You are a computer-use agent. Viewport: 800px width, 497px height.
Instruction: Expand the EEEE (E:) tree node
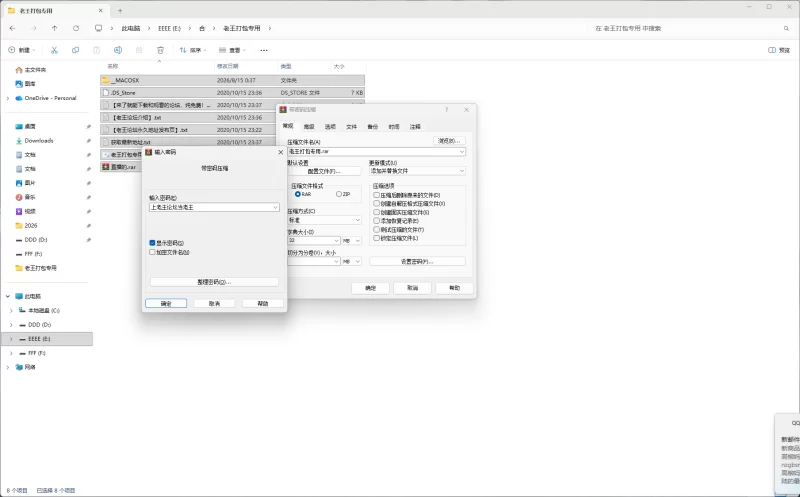[x=11, y=339]
